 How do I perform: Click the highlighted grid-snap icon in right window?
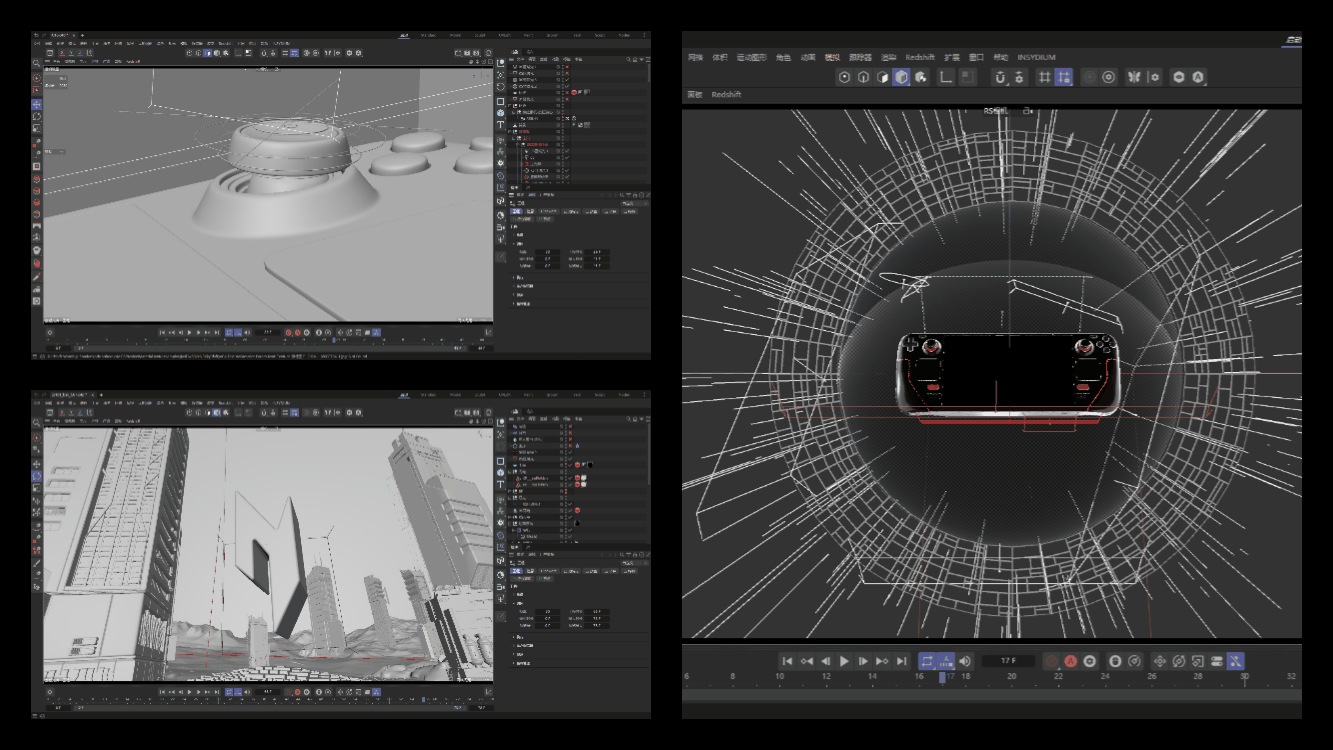pyautogui.click(x=1063, y=77)
